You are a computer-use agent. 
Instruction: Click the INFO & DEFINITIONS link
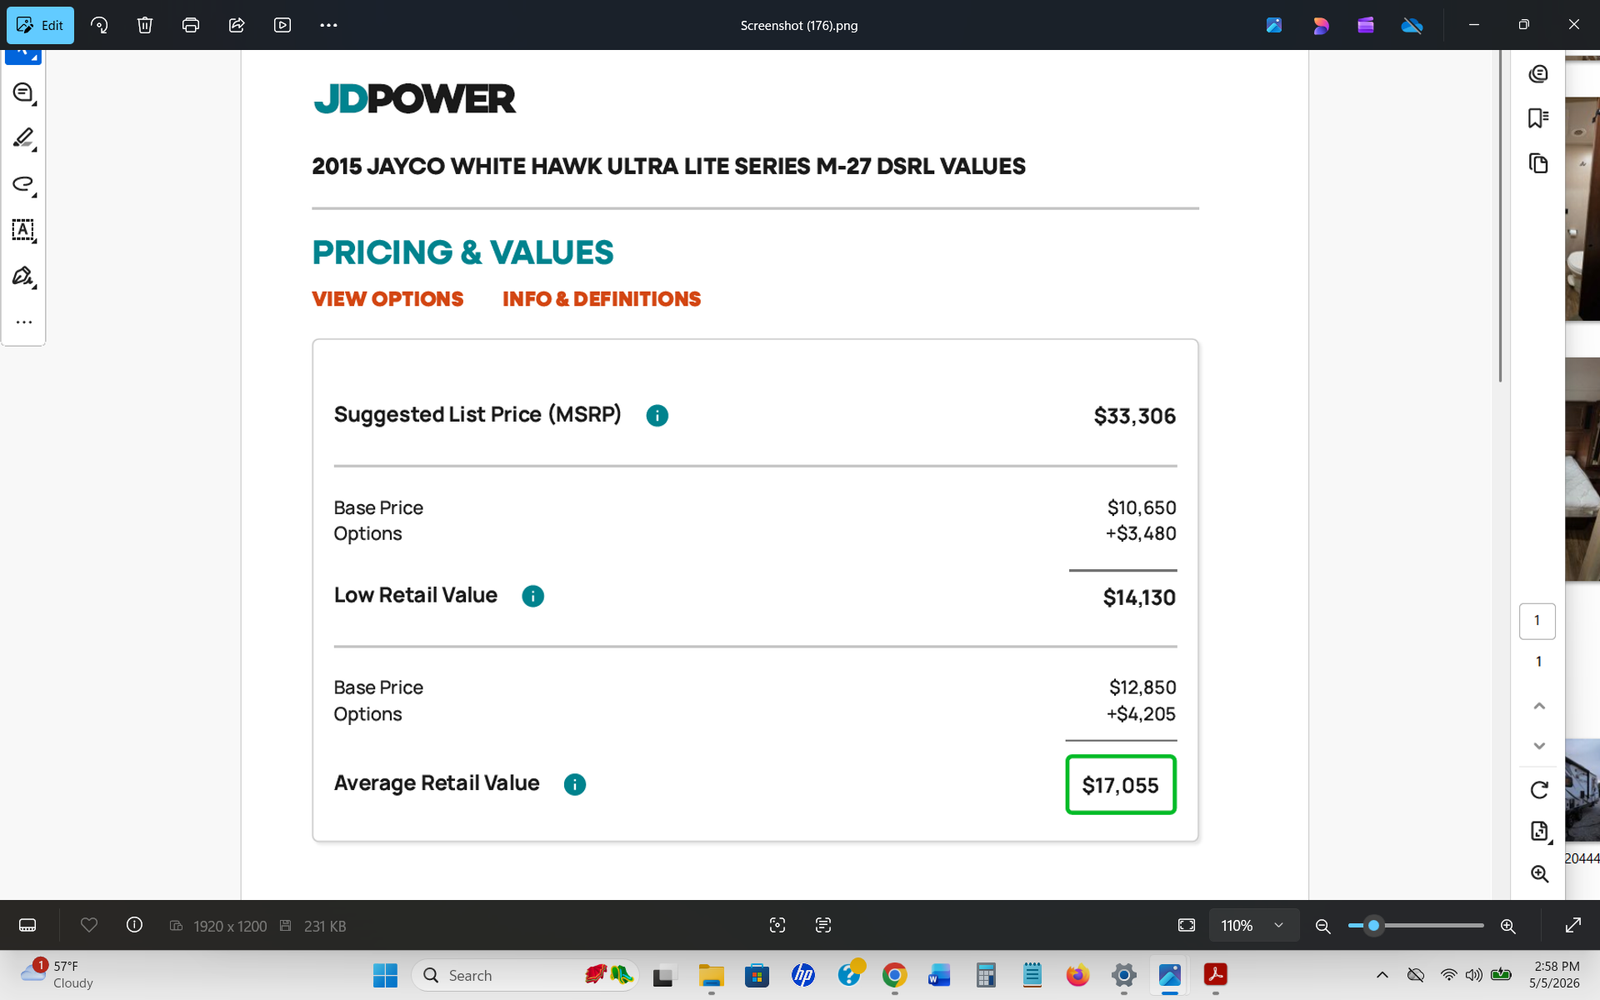coord(601,299)
